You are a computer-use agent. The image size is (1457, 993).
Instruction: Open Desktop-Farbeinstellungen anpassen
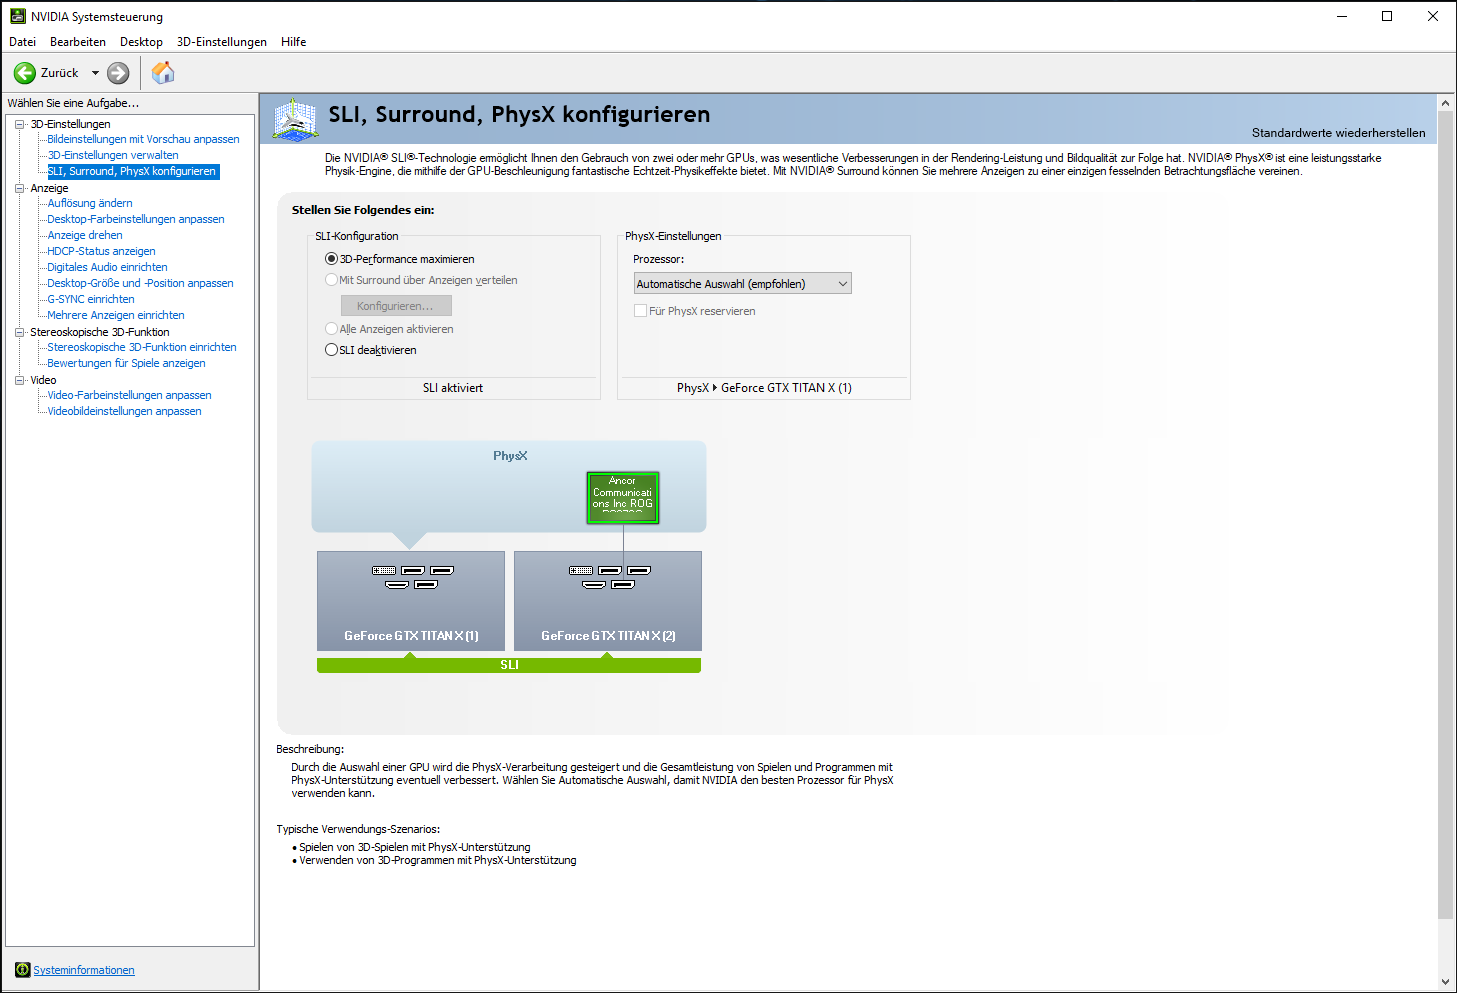click(x=136, y=219)
